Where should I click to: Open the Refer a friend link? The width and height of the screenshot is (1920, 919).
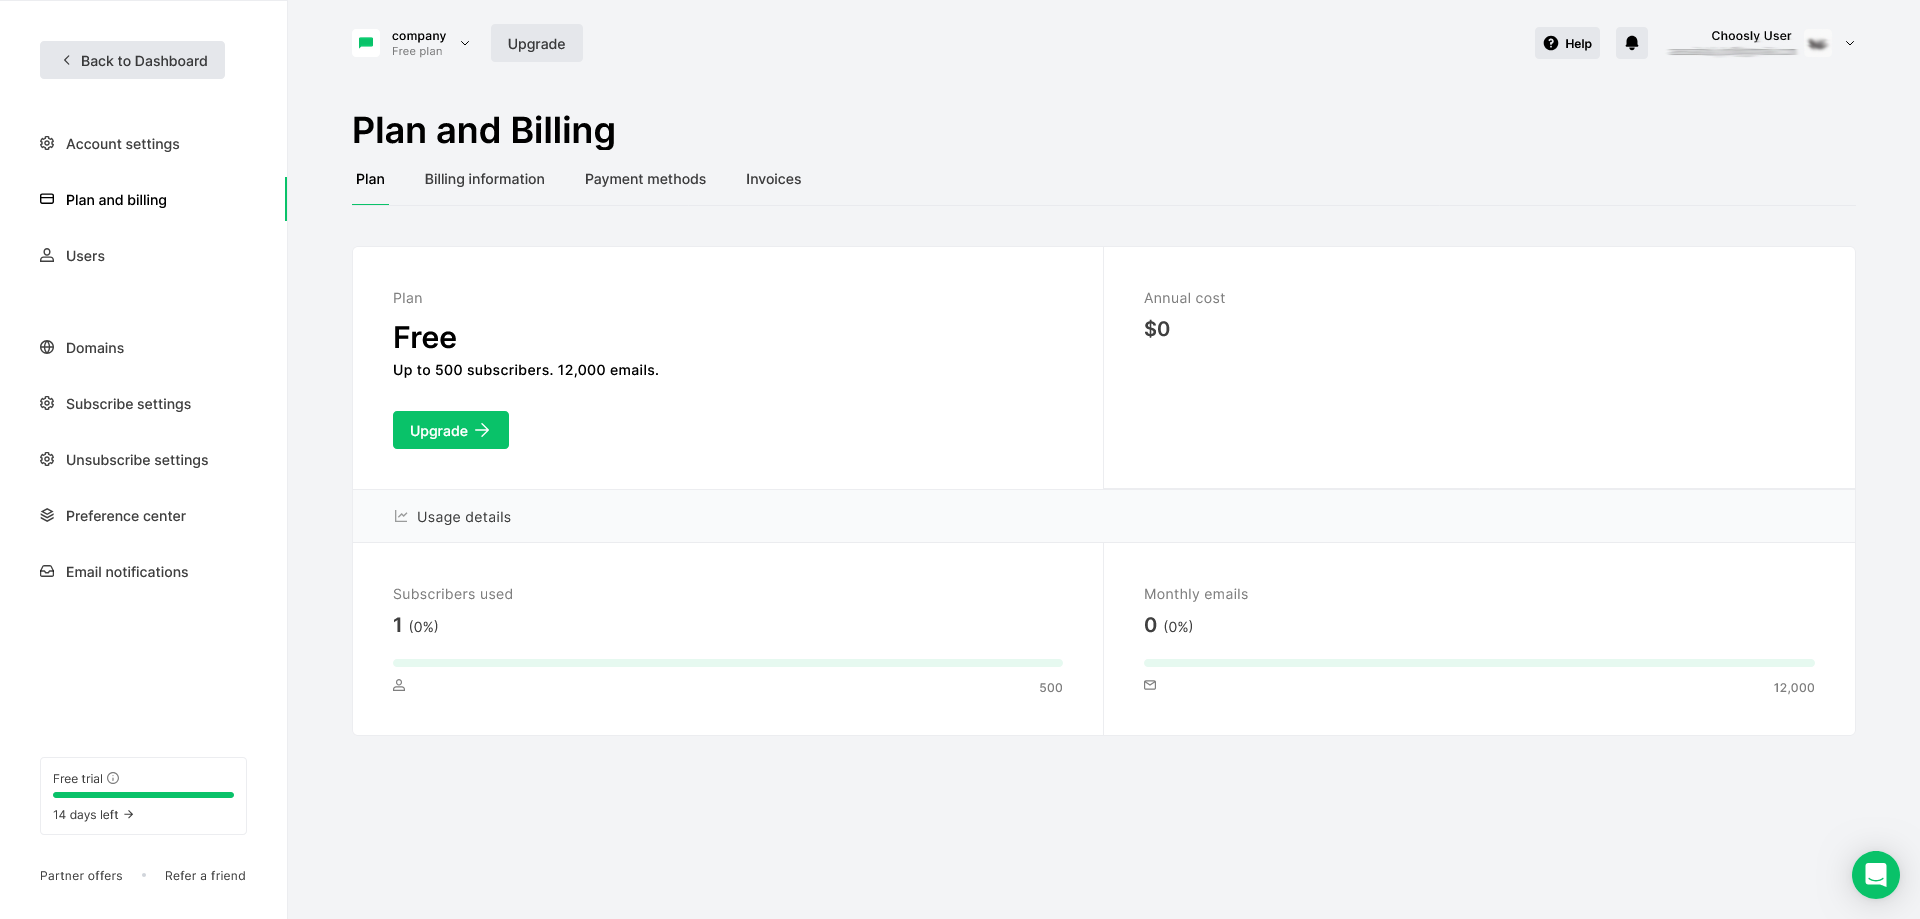(205, 875)
